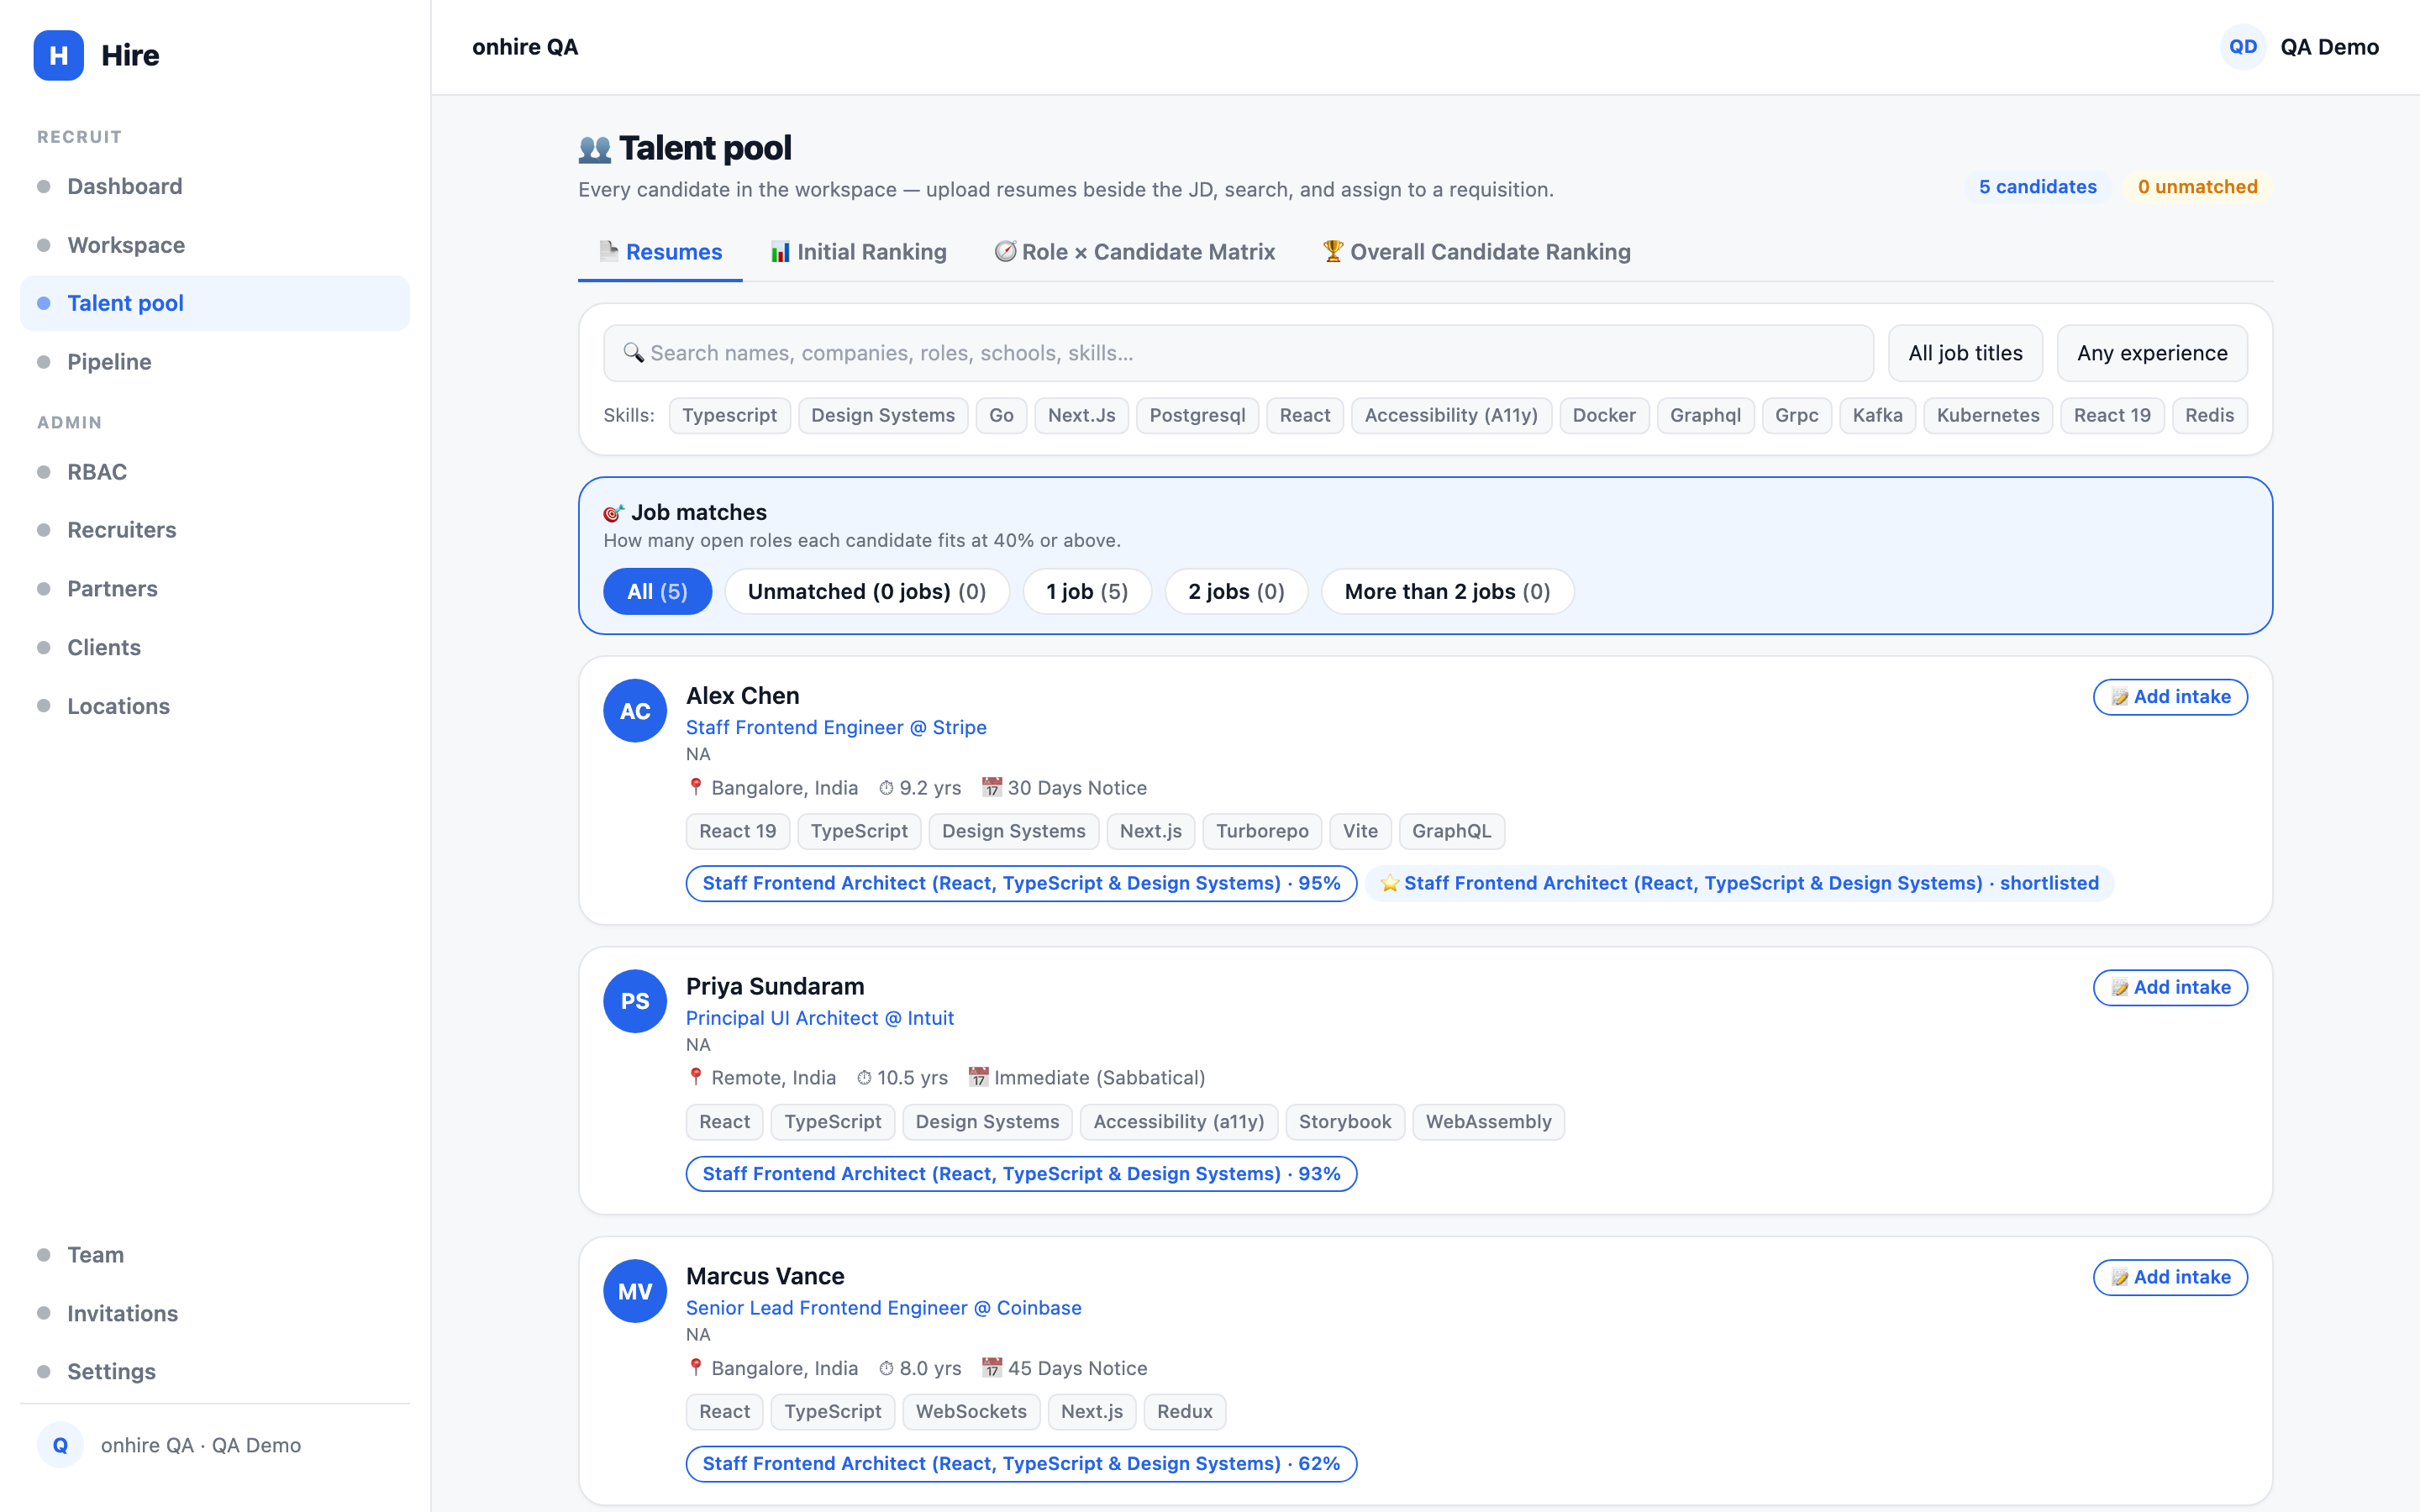
Task: Filter candidates matching 2 jobs
Action: [x=1236, y=591]
